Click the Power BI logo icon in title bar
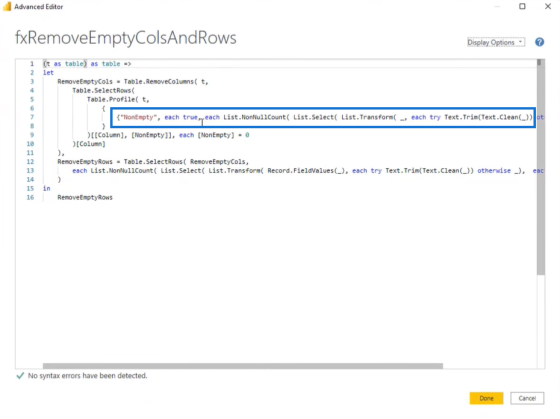The image size is (560, 419). pyautogui.click(x=7, y=6)
